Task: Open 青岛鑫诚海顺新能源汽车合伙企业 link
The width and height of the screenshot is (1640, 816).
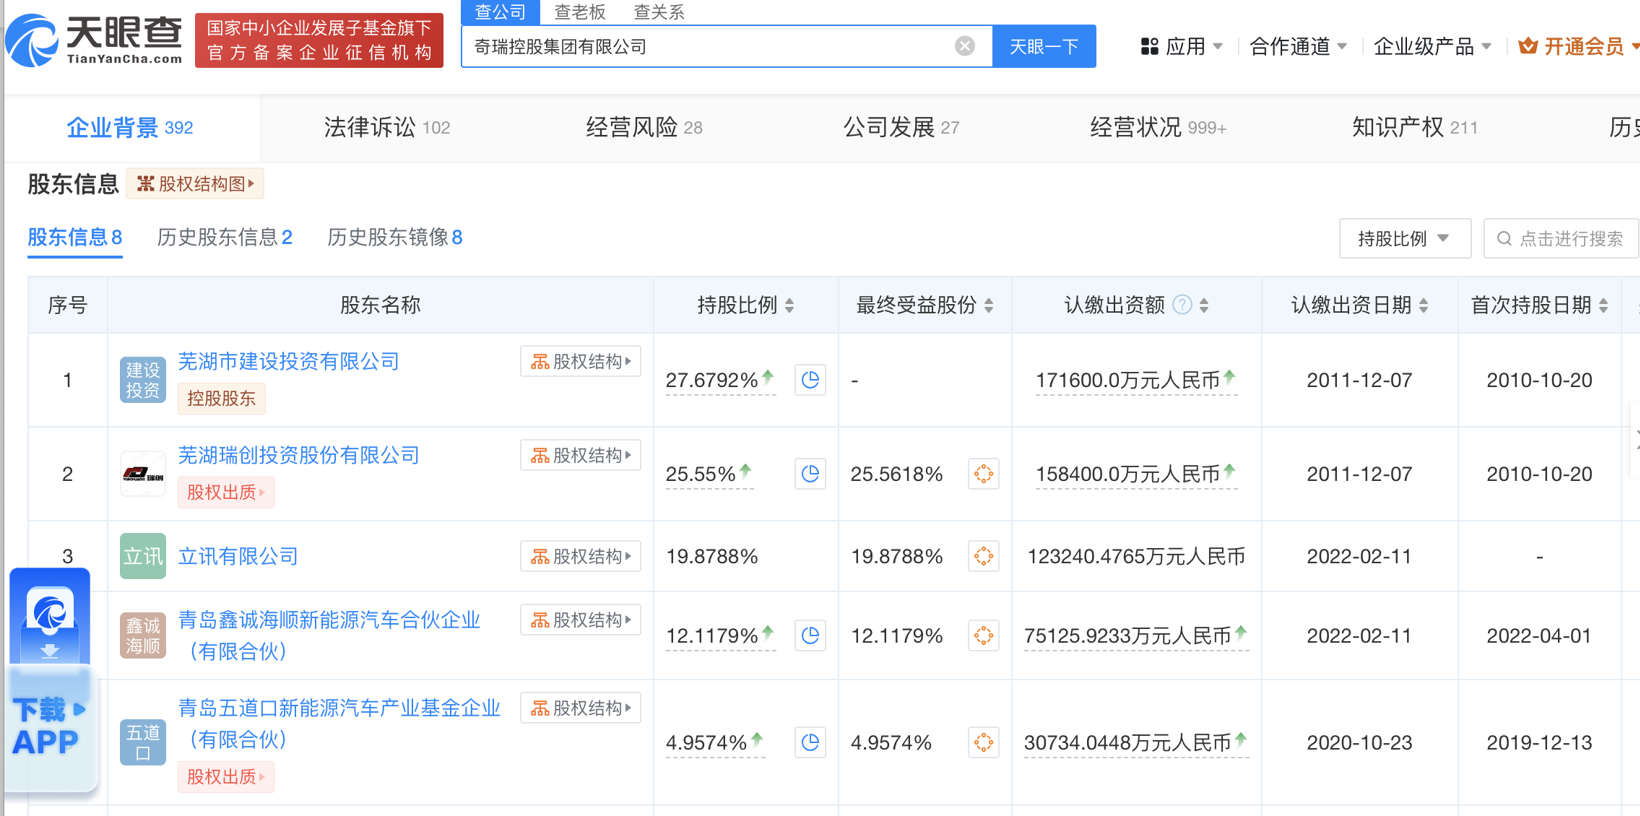Action: click(x=329, y=636)
